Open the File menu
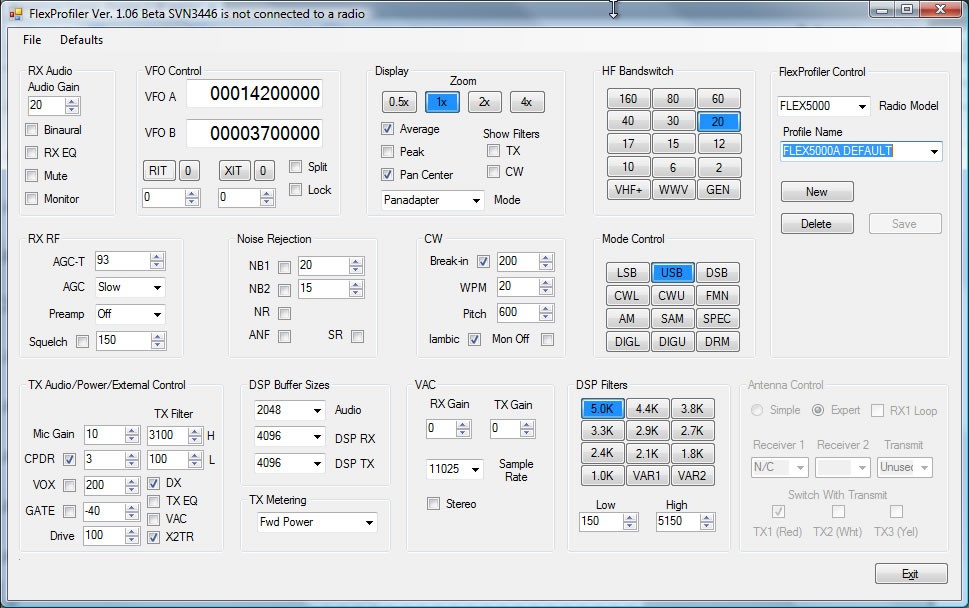This screenshot has height=608, width=969. tap(32, 40)
